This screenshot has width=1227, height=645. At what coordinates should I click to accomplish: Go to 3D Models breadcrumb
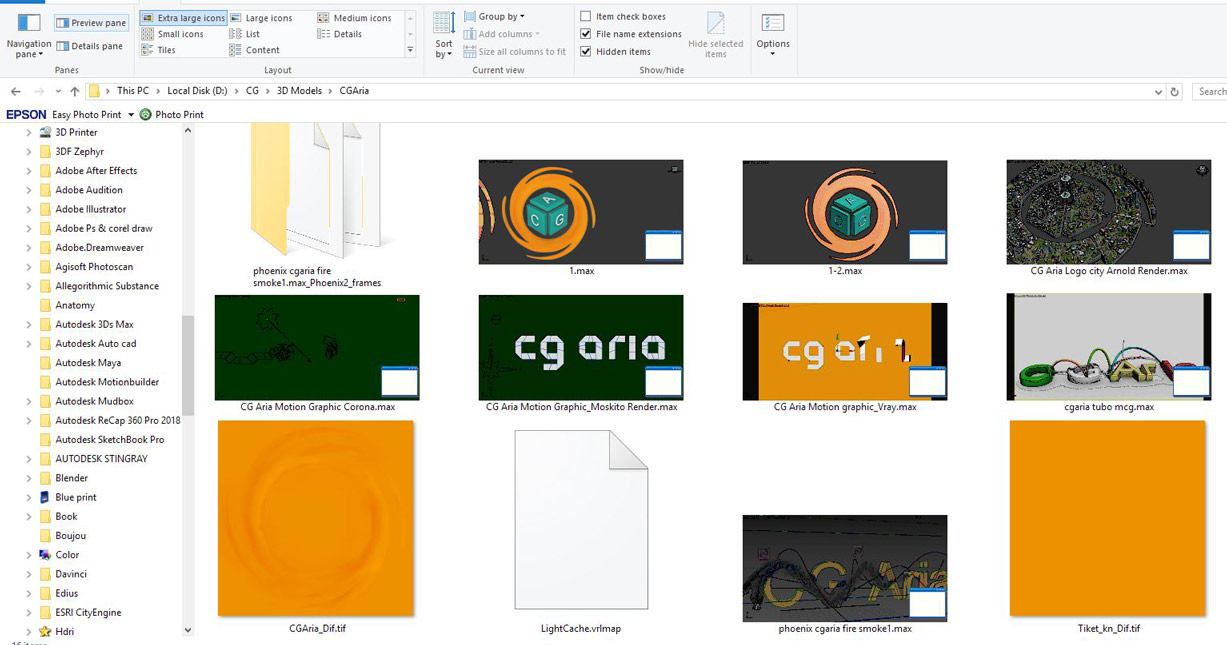coord(299,91)
